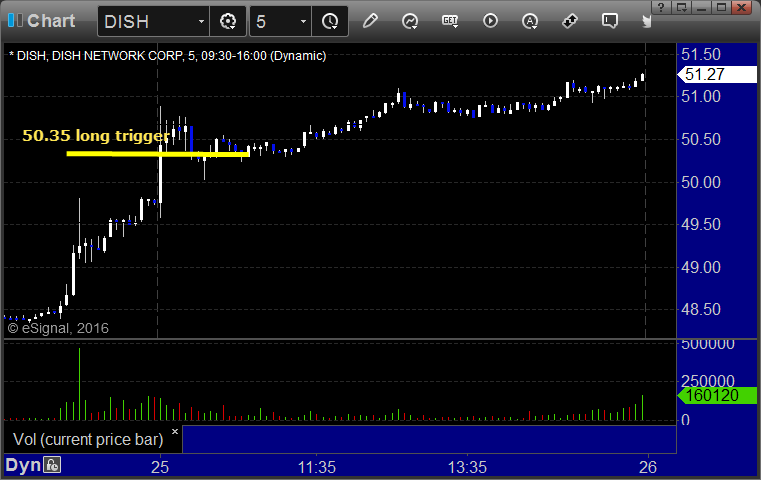Open the circled A alerts menu
This screenshot has height=480, width=761.
pos(529,21)
